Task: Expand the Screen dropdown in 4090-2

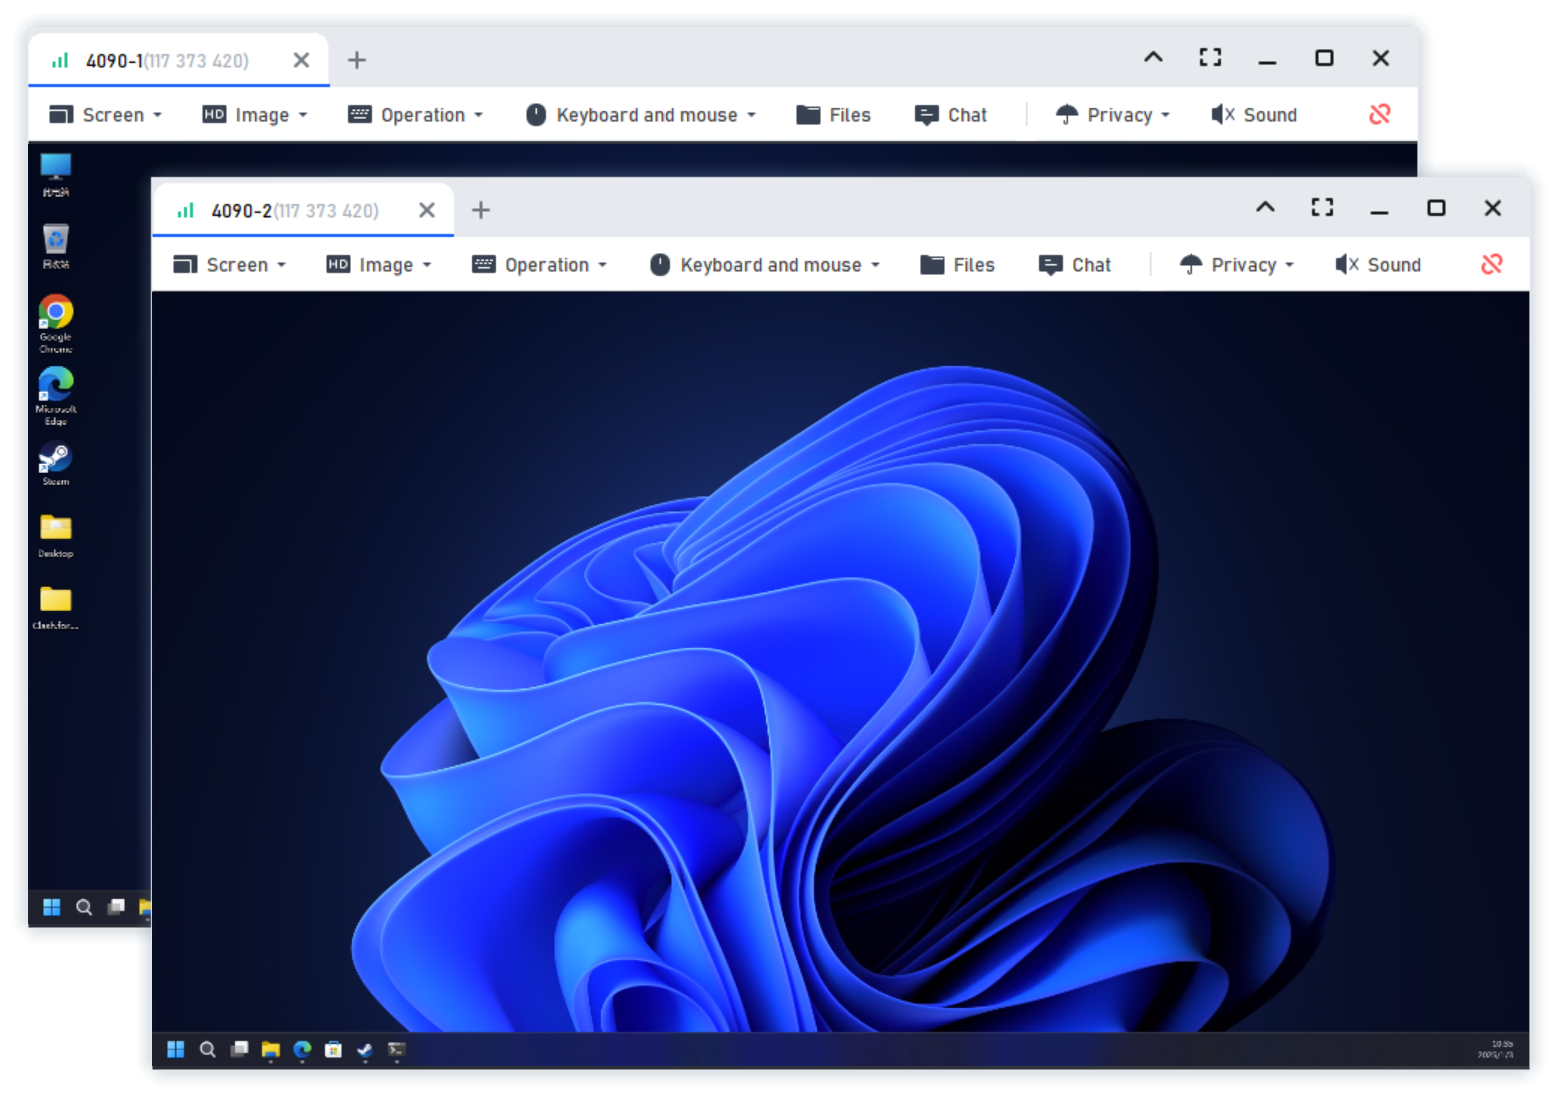Action: pyautogui.click(x=230, y=265)
